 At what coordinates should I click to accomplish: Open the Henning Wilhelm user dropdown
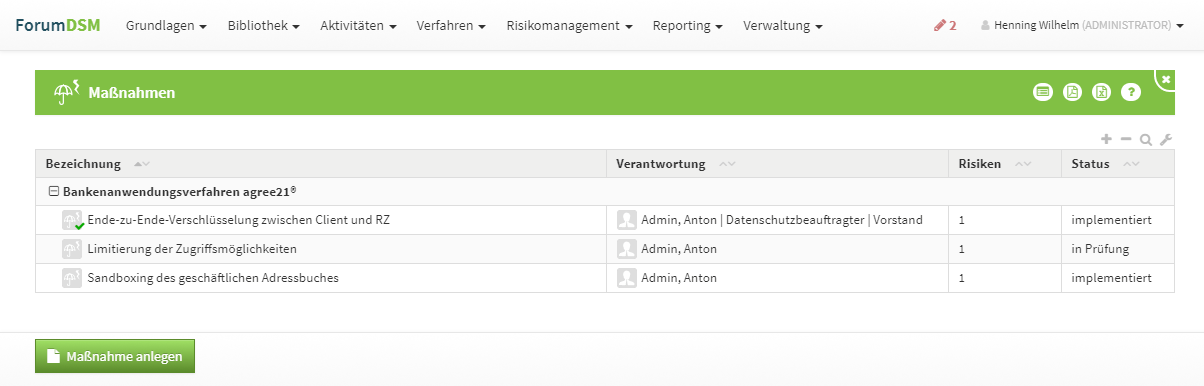point(1083,25)
